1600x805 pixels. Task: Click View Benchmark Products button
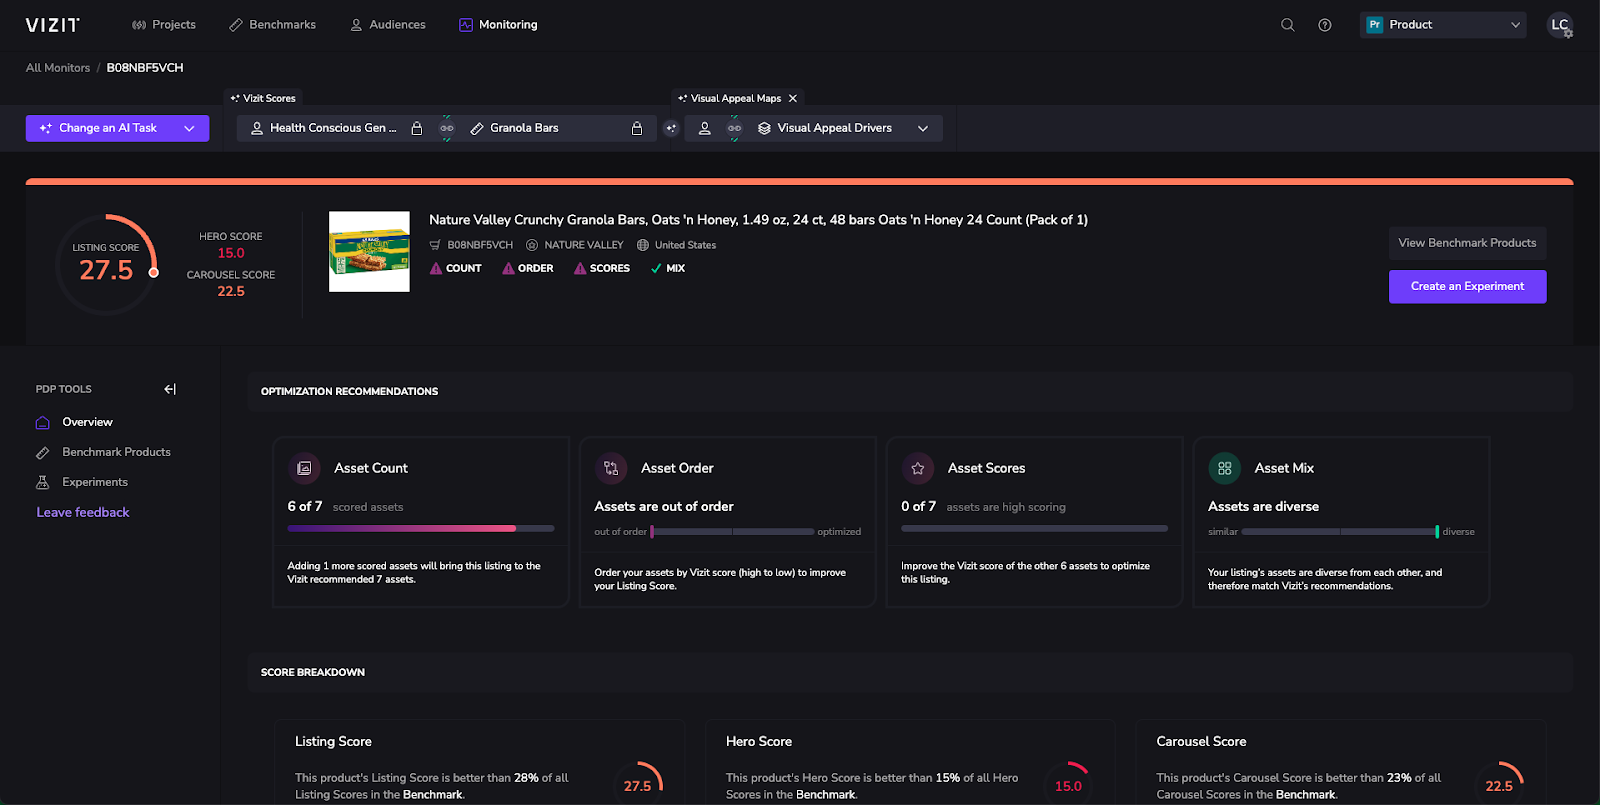click(x=1467, y=243)
